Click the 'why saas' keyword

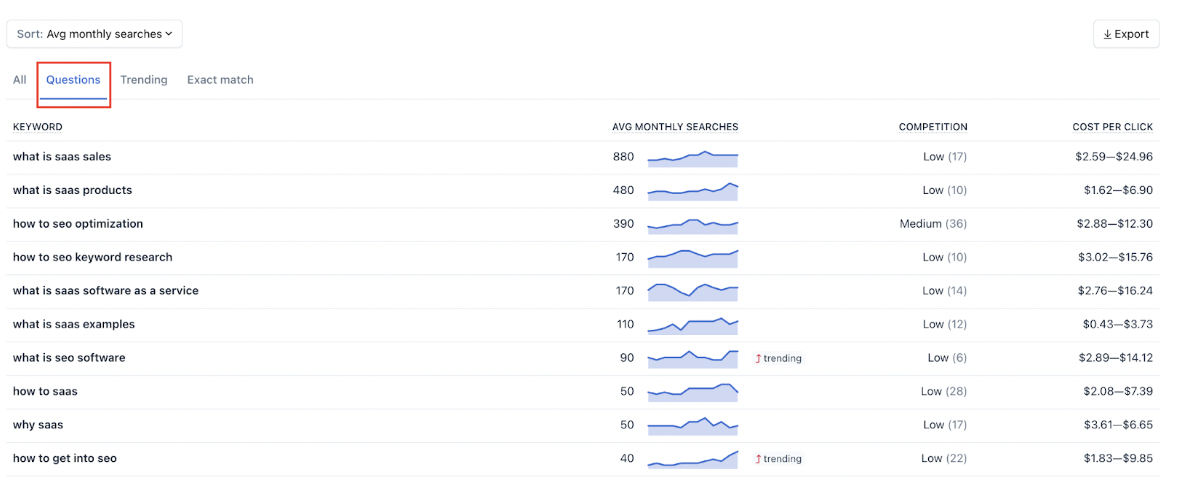pyautogui.click(x=38, y=425)
